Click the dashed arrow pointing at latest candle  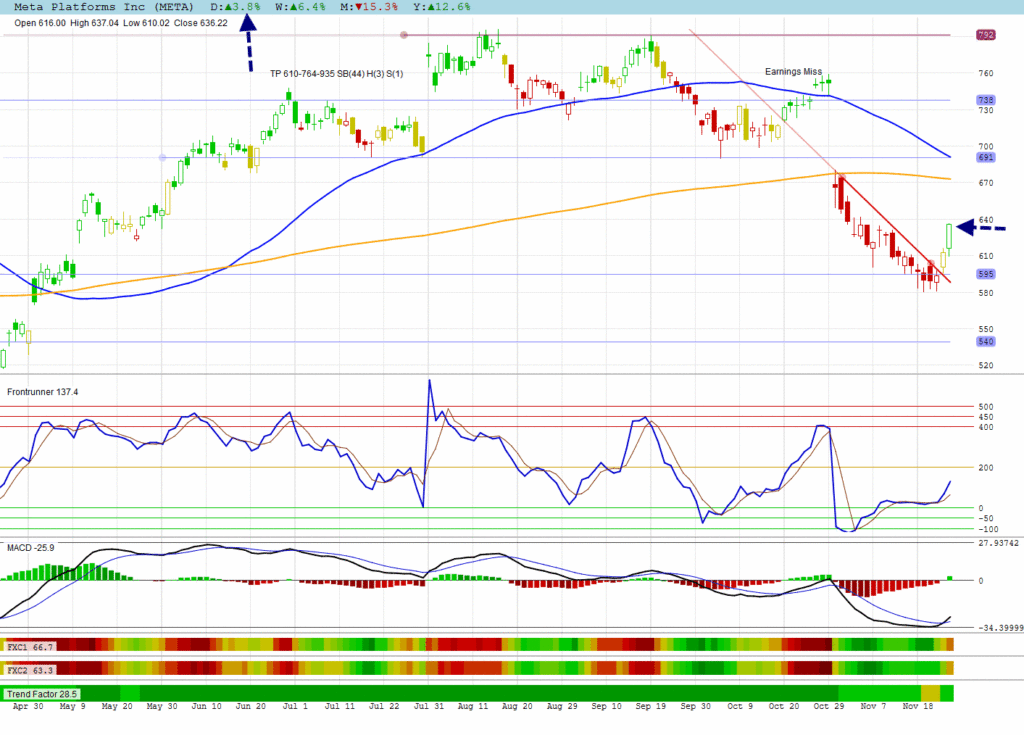click(x=981, y=228)
